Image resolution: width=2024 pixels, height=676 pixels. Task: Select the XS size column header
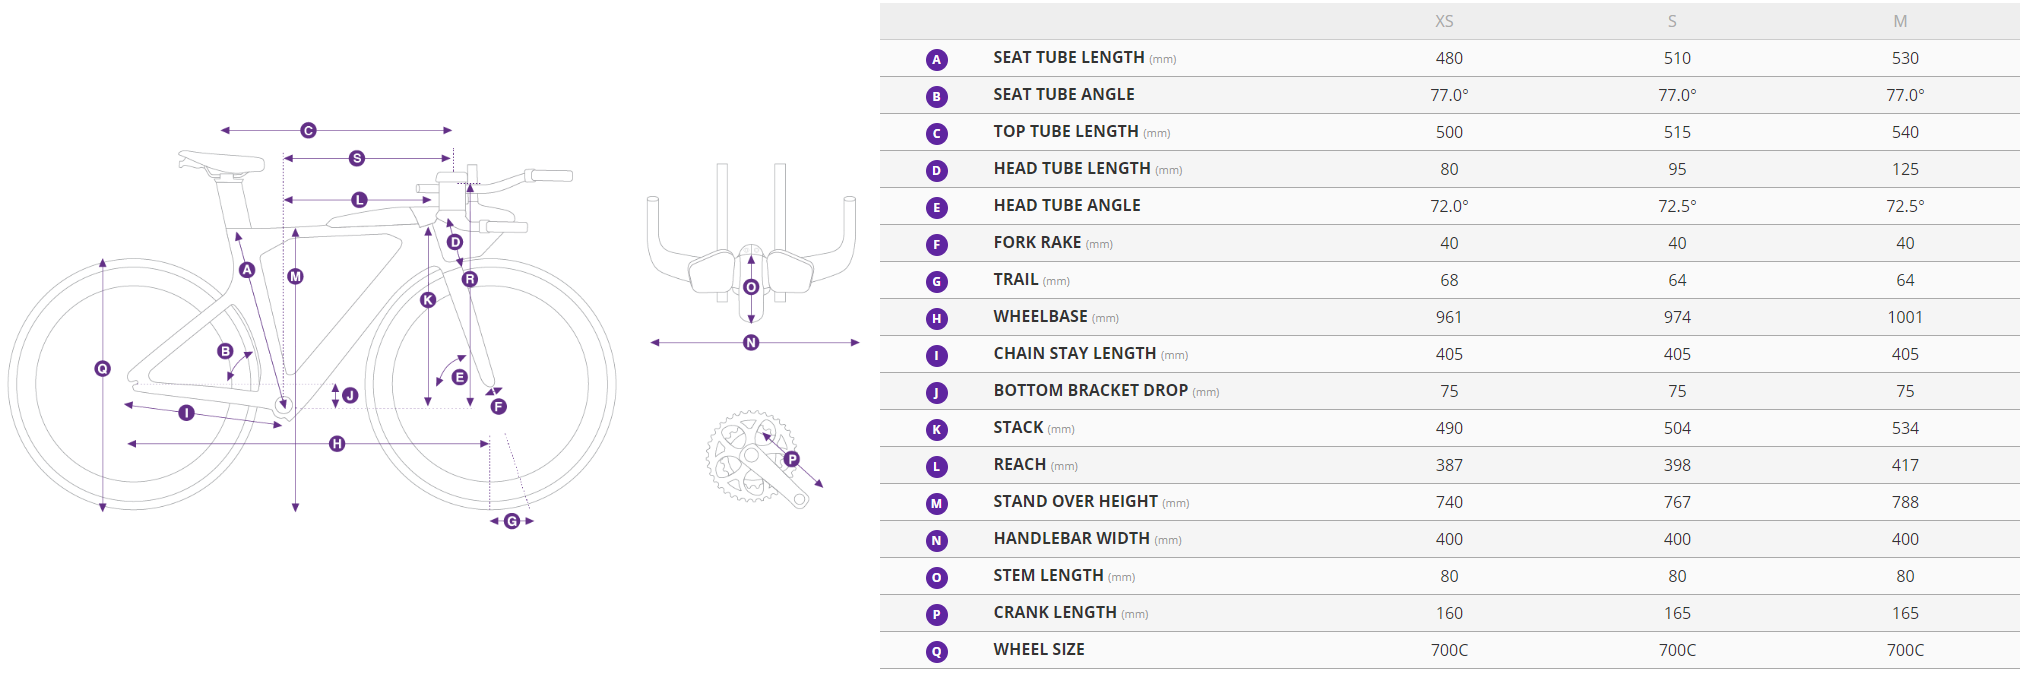point(1444,21)
